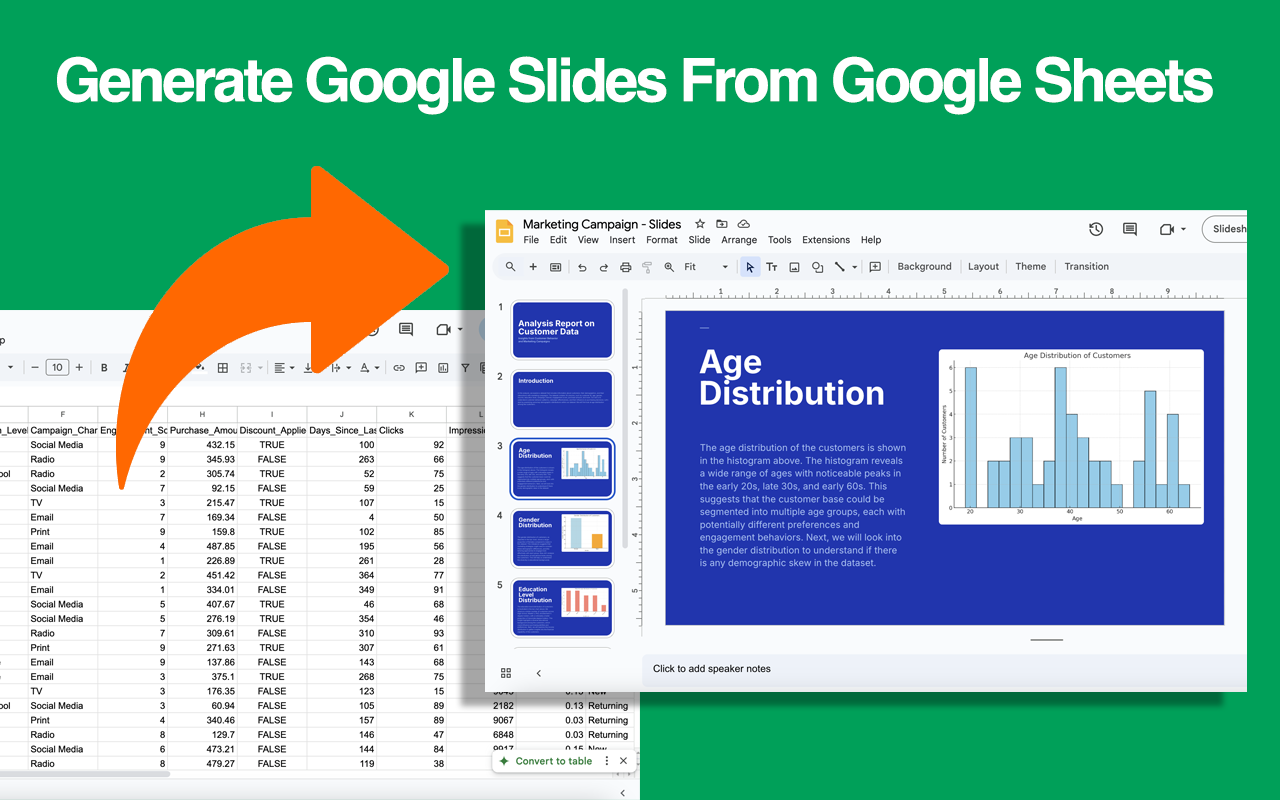Click the Age Distribution title on the slide

click(792, 378)
